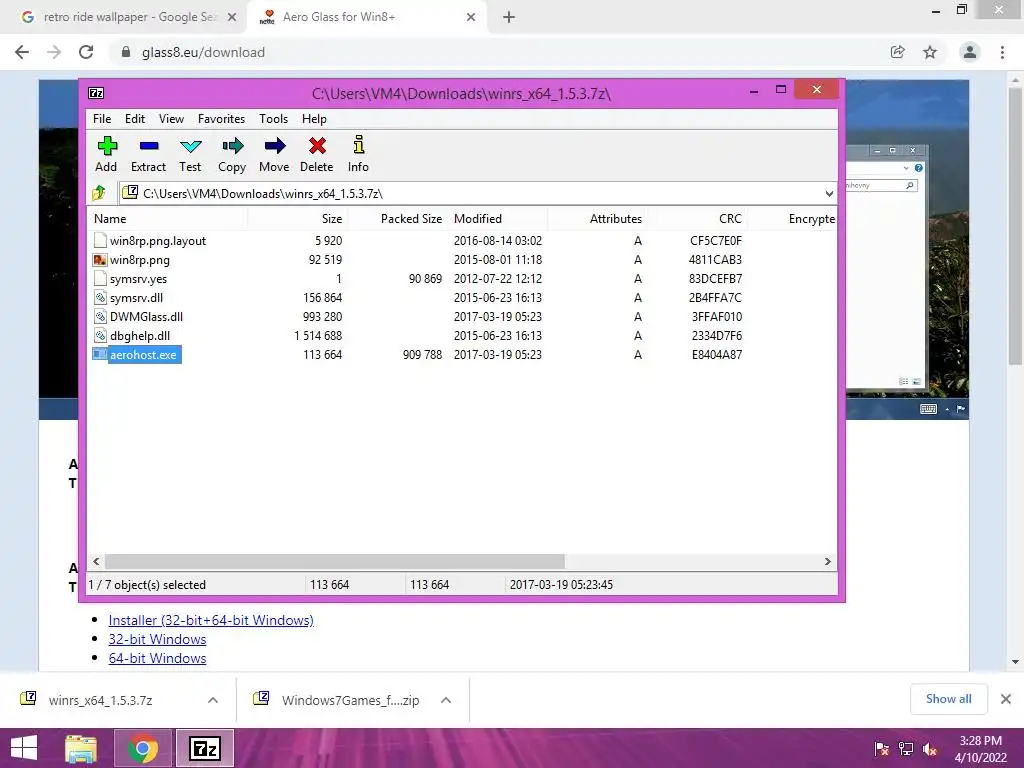Open the Tools menu
The height and width of the screenshot is (768, 1024).
[x=273, y=119]
